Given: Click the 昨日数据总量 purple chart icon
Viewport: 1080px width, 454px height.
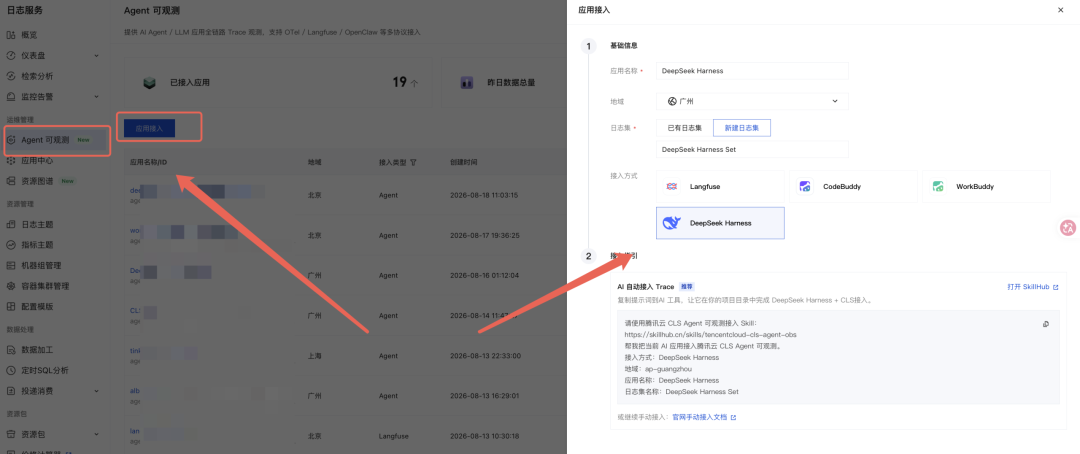Looking at the screenshot, I should [x=466, y=83].
